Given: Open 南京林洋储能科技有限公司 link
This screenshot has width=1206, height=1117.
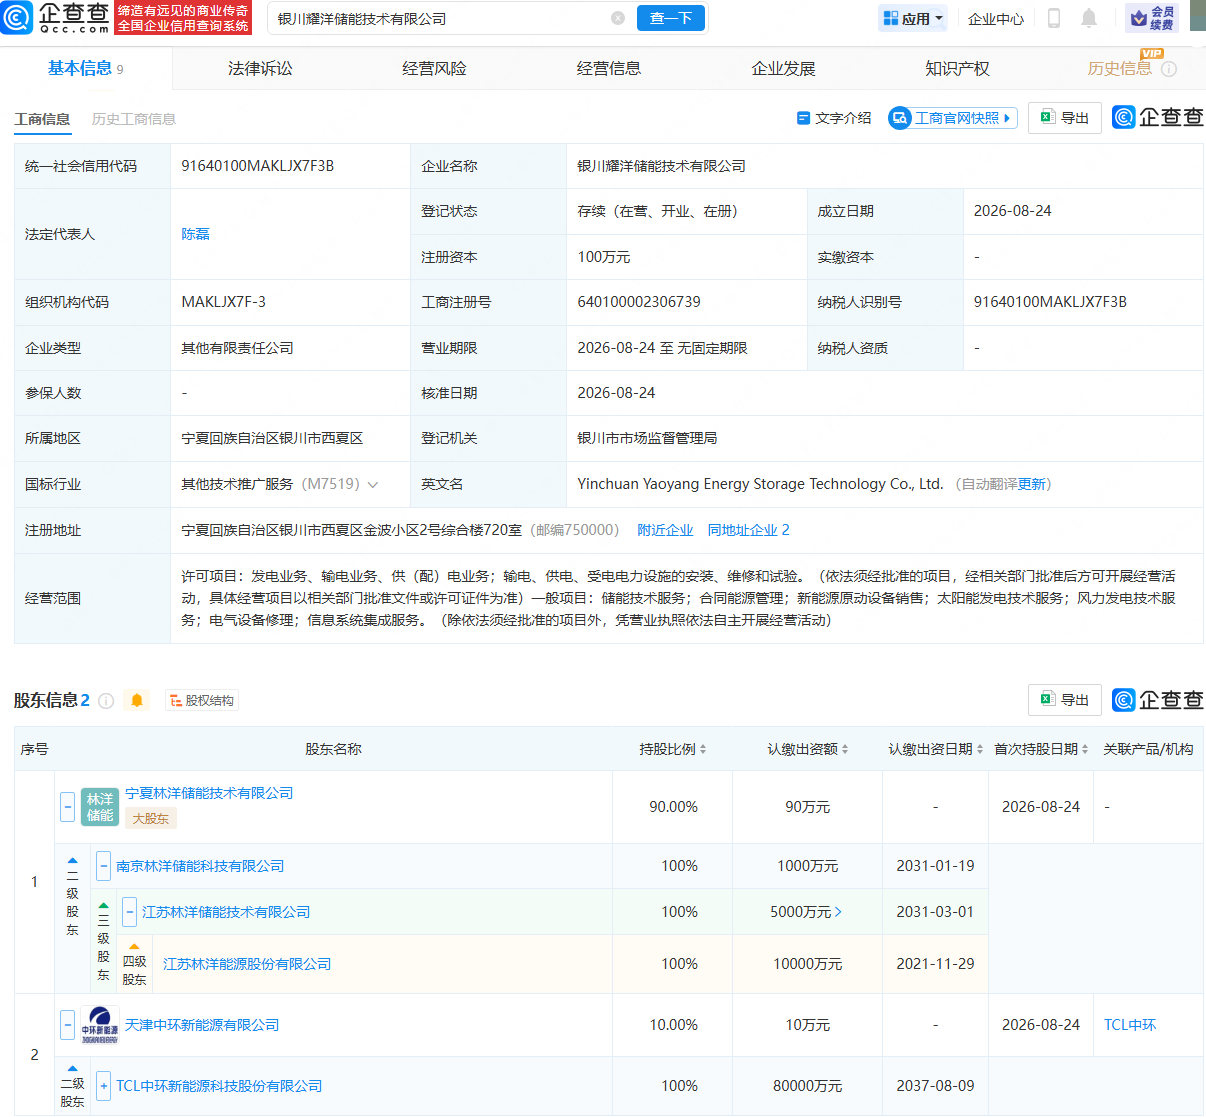Looking at the screenshot, I should 200,866.
